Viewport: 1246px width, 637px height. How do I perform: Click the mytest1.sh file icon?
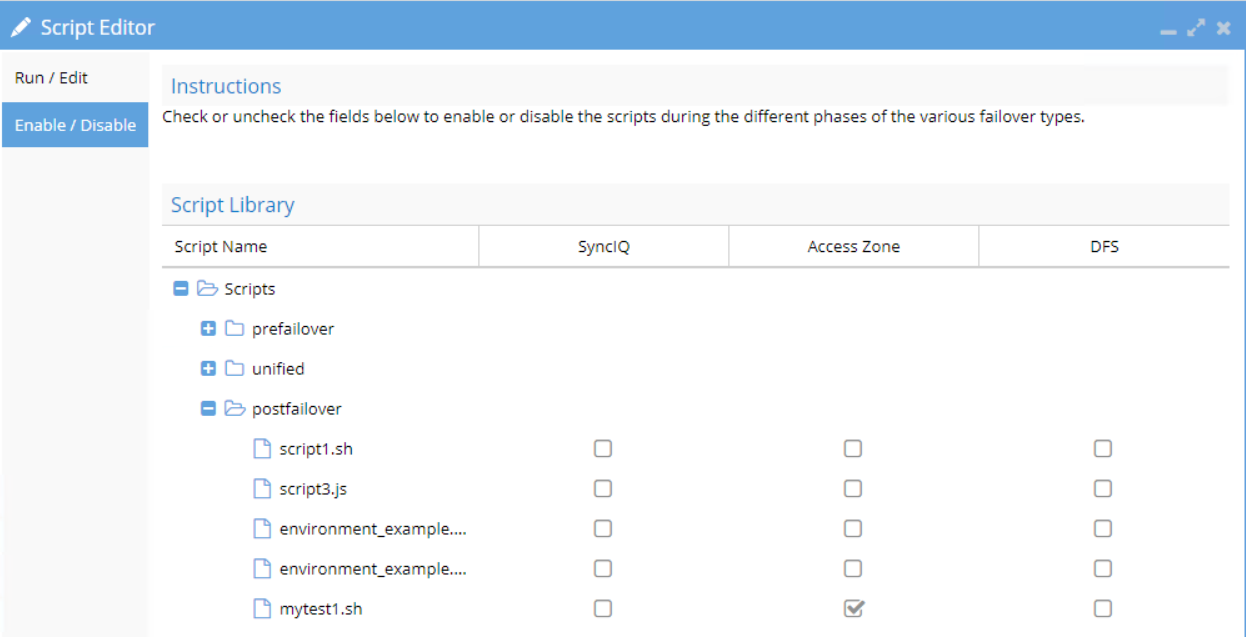(x=262, y=608)
